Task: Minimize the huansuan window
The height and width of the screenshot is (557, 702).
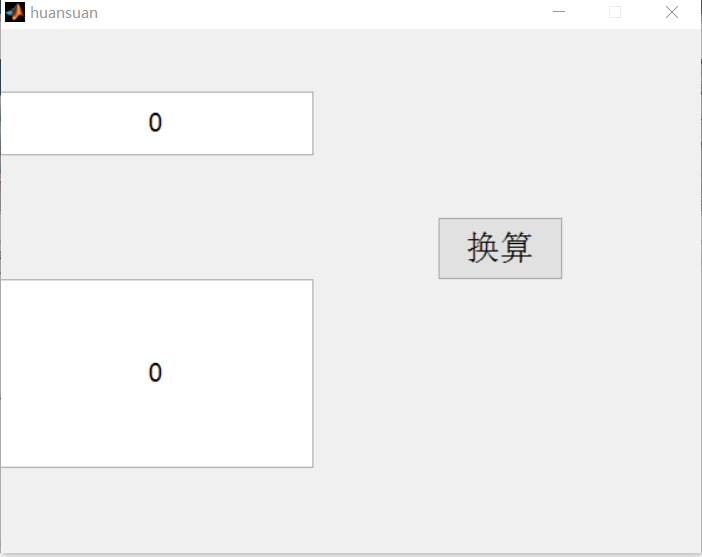Action: tap(559, 12)
